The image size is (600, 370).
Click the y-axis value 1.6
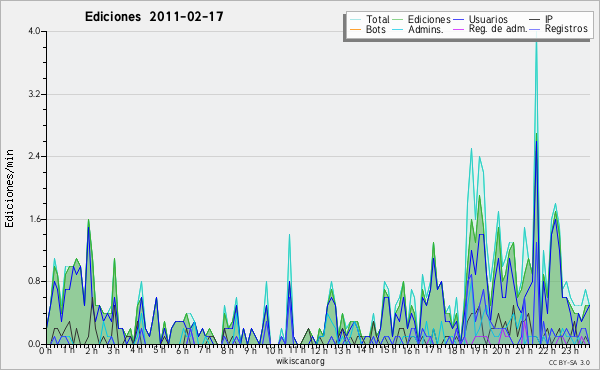[x=34, y=219]
